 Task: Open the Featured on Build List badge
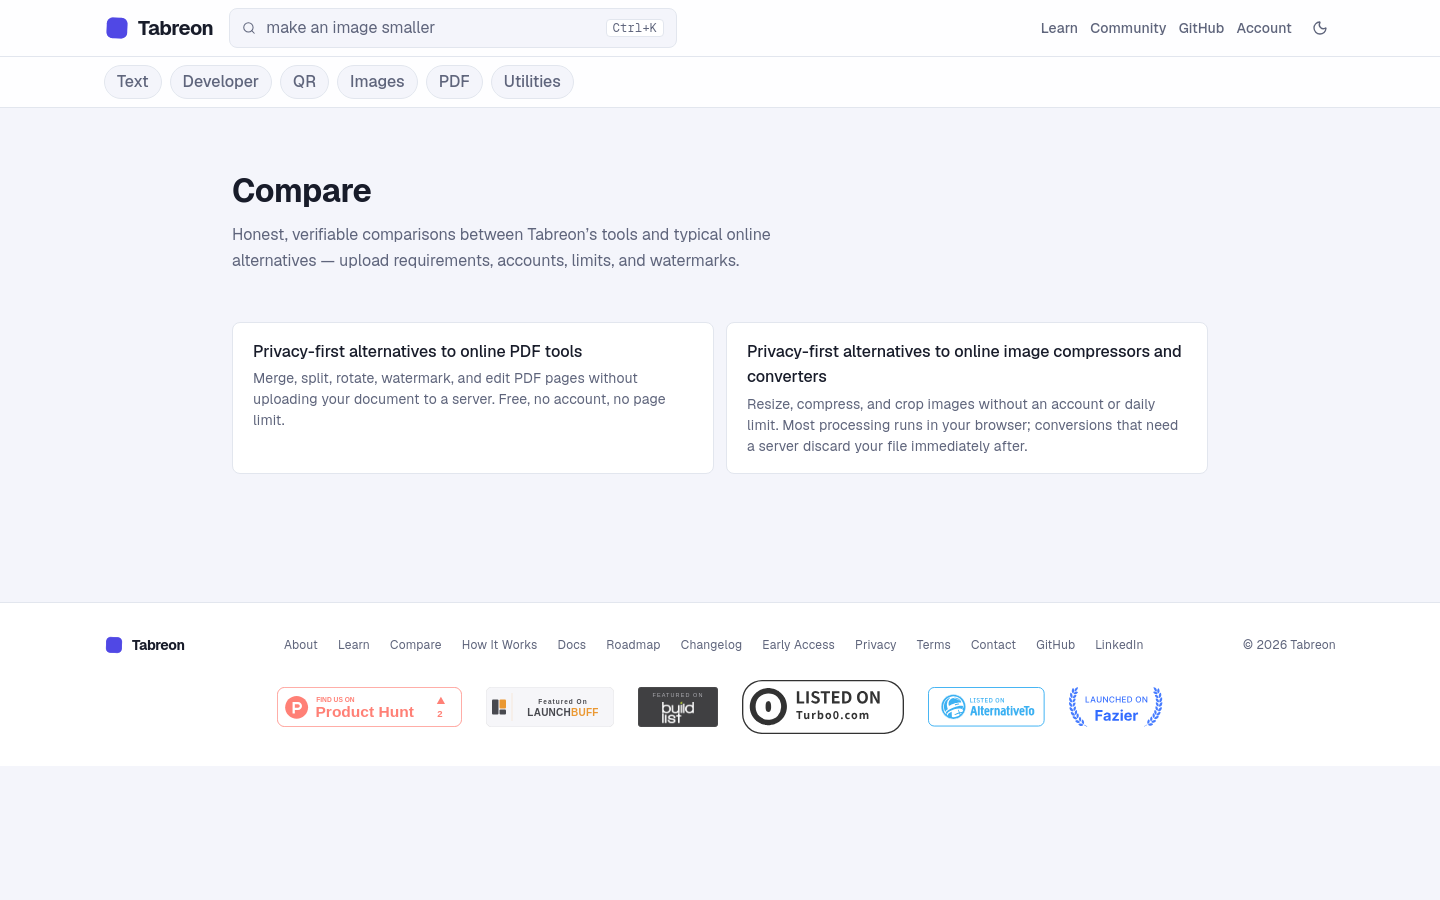point(678,707)
